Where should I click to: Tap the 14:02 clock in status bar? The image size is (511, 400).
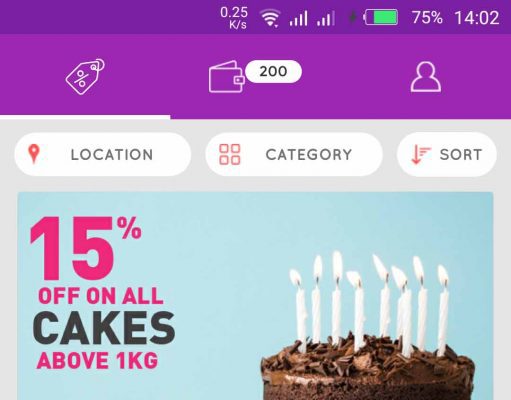click(x=477, y=18)
